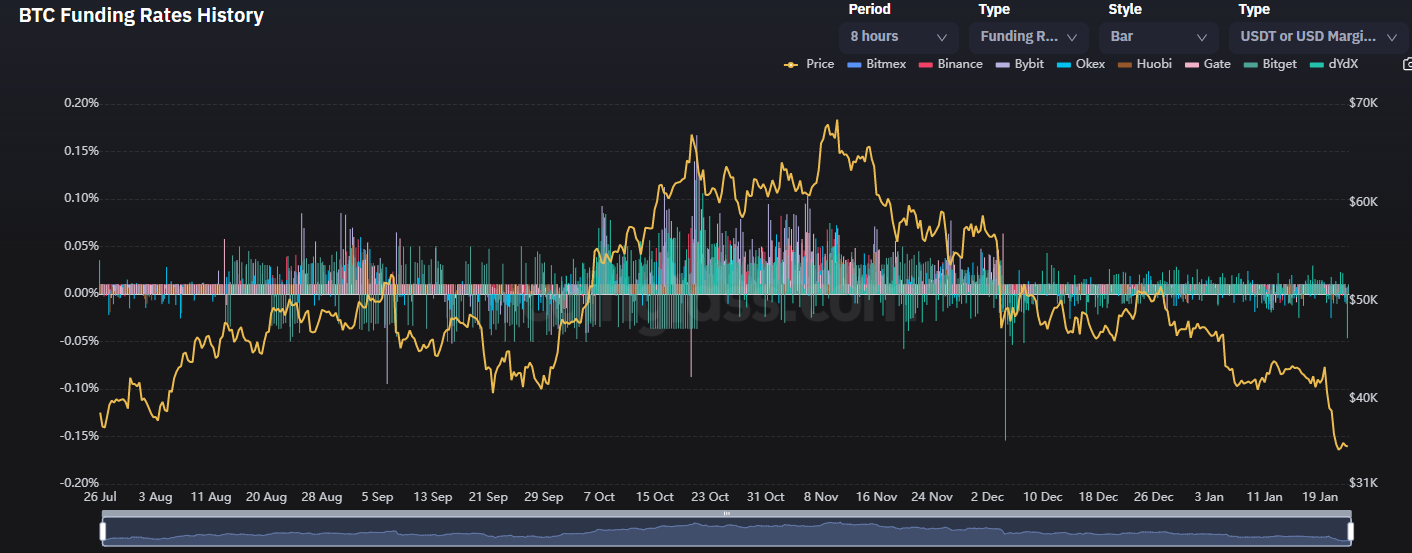Click the 26 Jul date on the x-axis

point(99,497)
